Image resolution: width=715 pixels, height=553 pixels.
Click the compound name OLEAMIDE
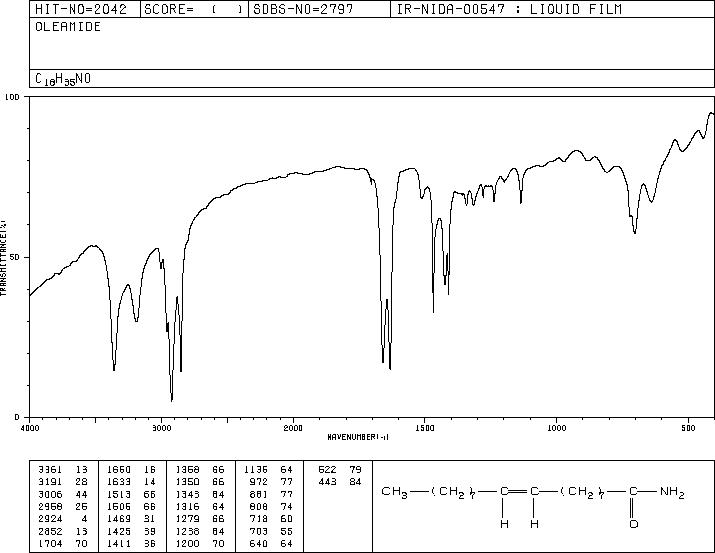(68, 26)
